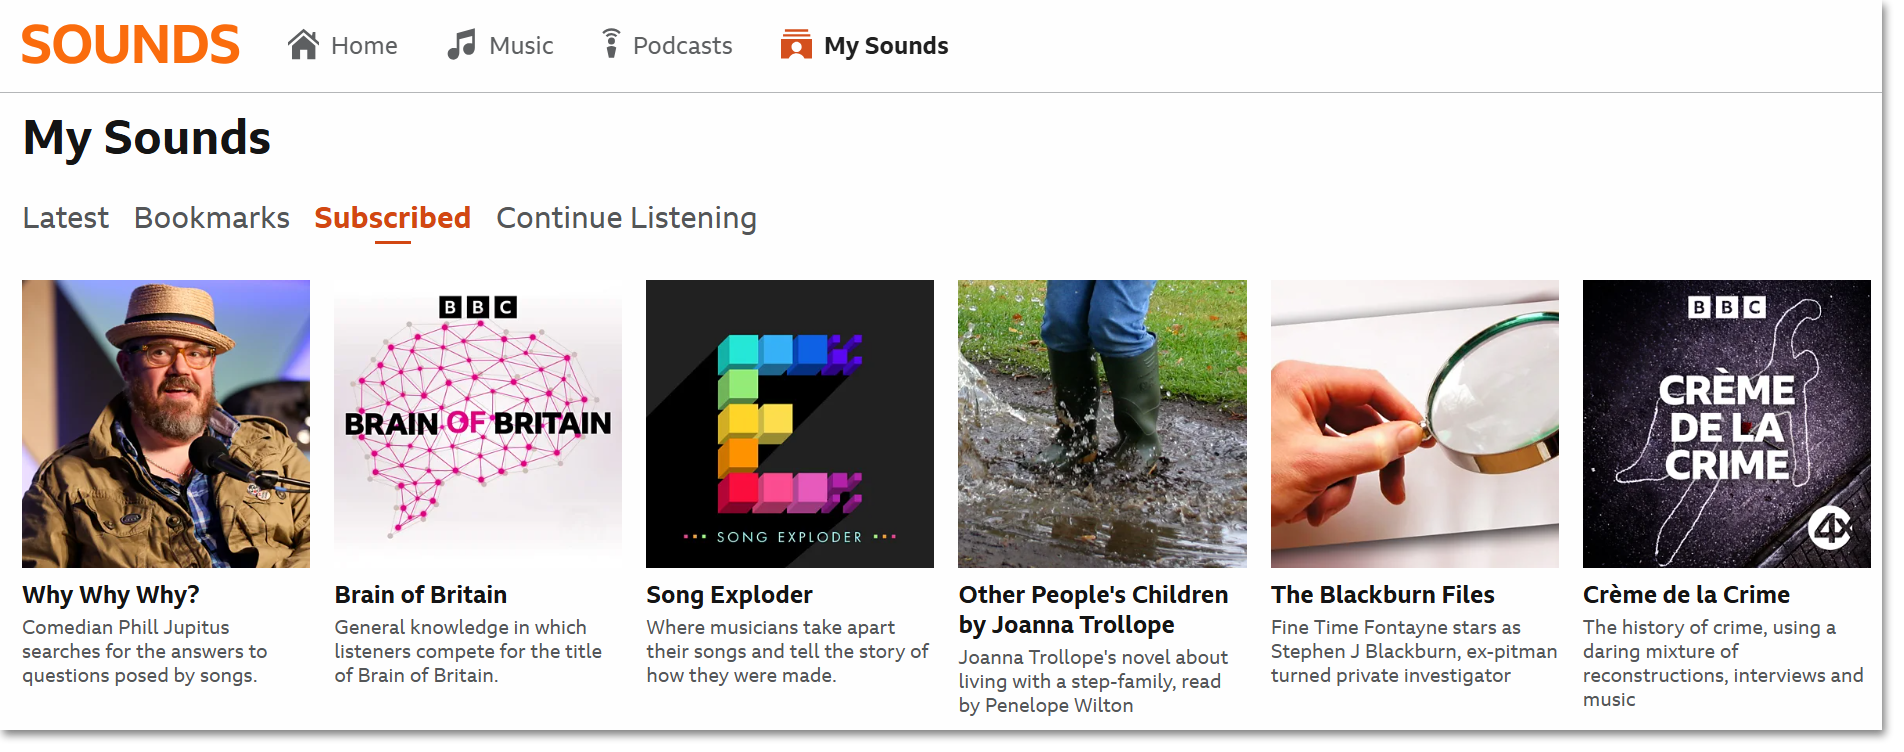1904x752 pixels.
Task: Open the Why Why Why? podcast
Action: pos(110,594)
